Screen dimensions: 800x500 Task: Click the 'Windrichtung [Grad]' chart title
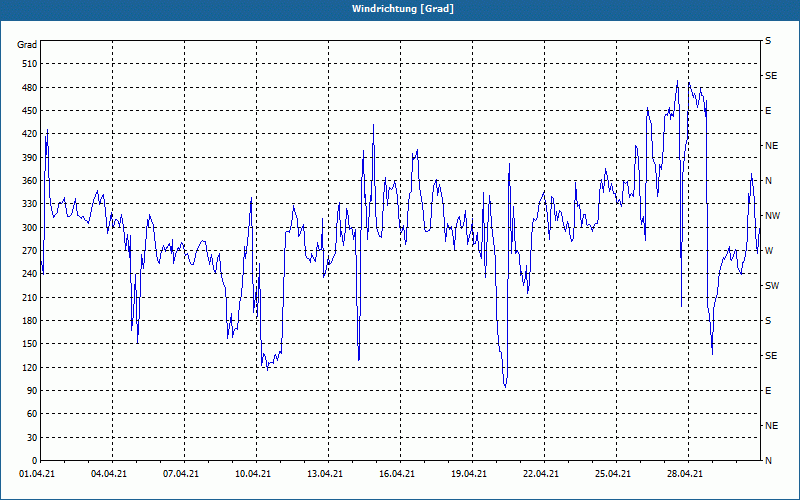[x=403, y=9]
